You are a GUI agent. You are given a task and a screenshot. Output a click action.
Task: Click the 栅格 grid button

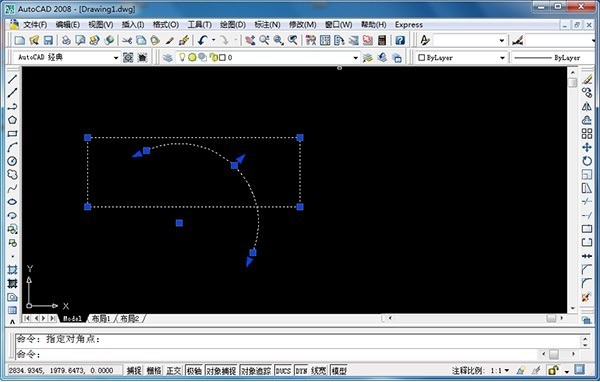click(154, 371)
